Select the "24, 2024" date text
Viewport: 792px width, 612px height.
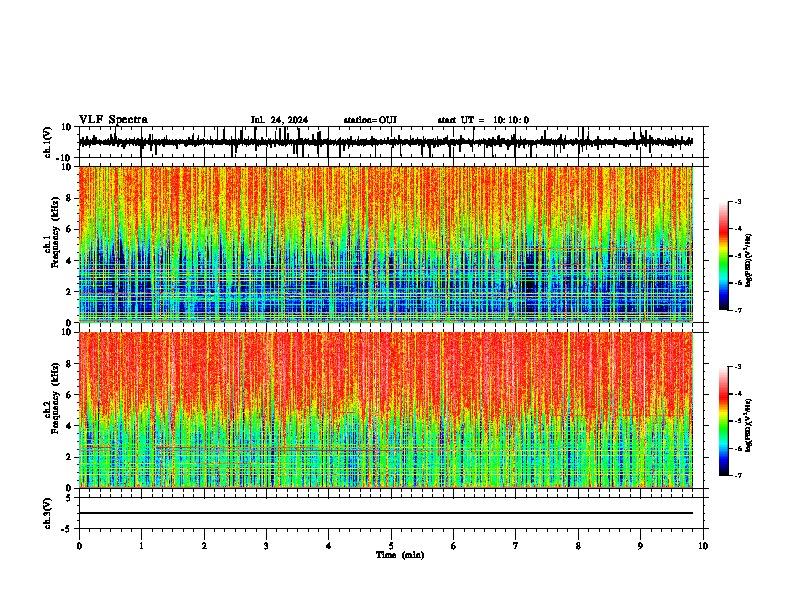click(287, 120)
